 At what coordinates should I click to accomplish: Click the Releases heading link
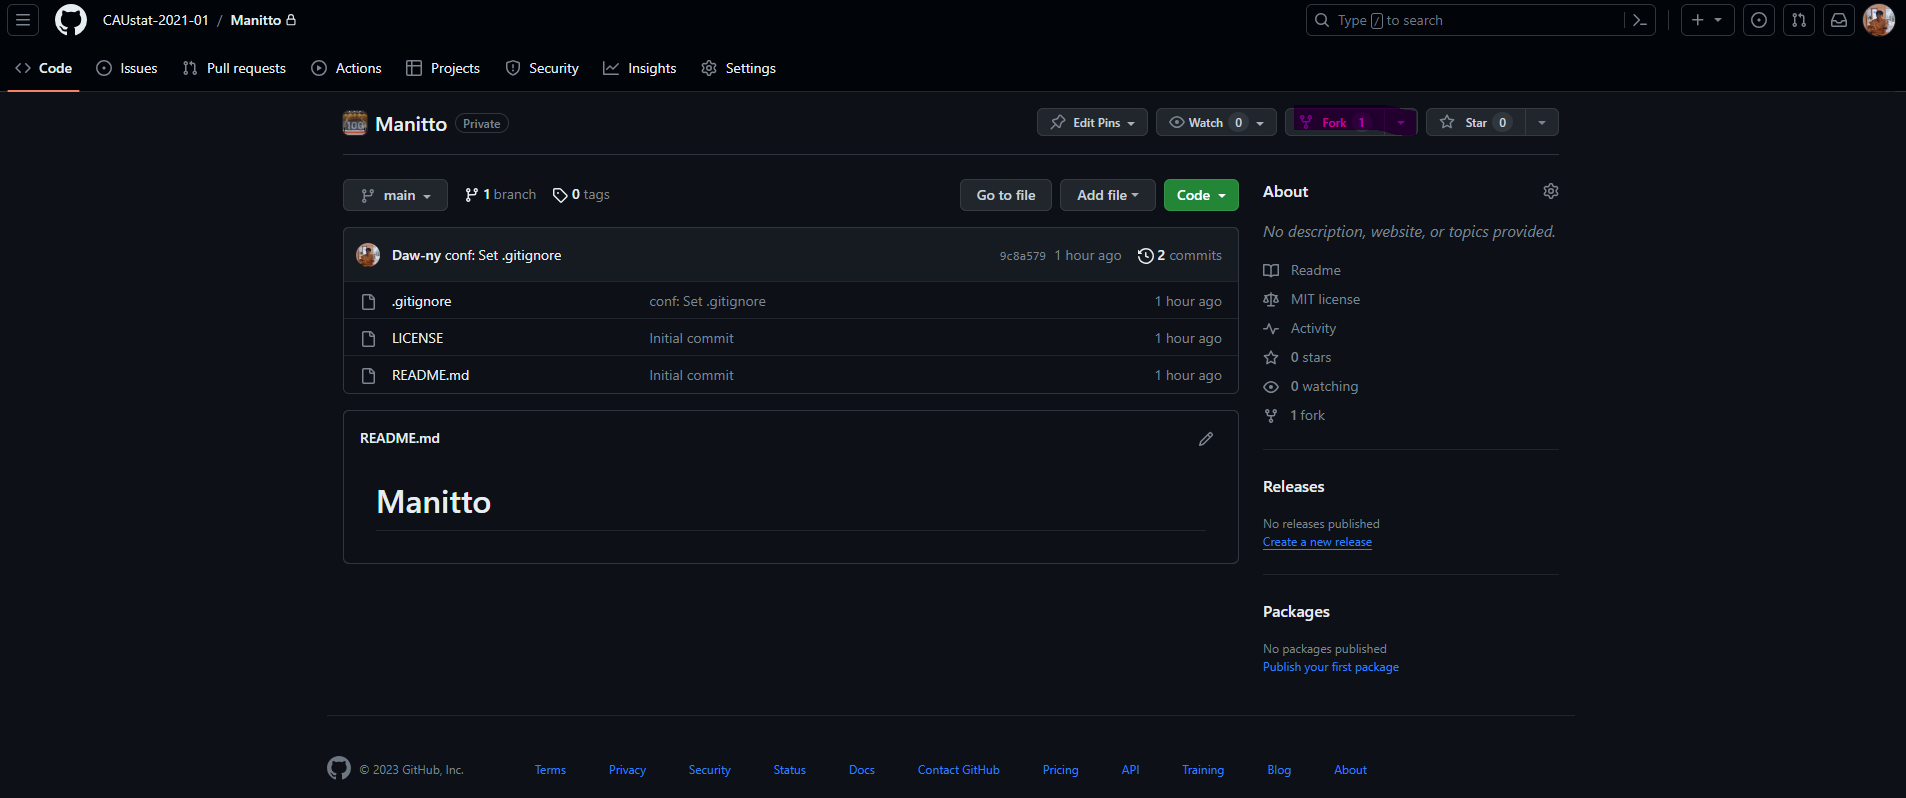pyautogui.click(x=1293, y=487)
